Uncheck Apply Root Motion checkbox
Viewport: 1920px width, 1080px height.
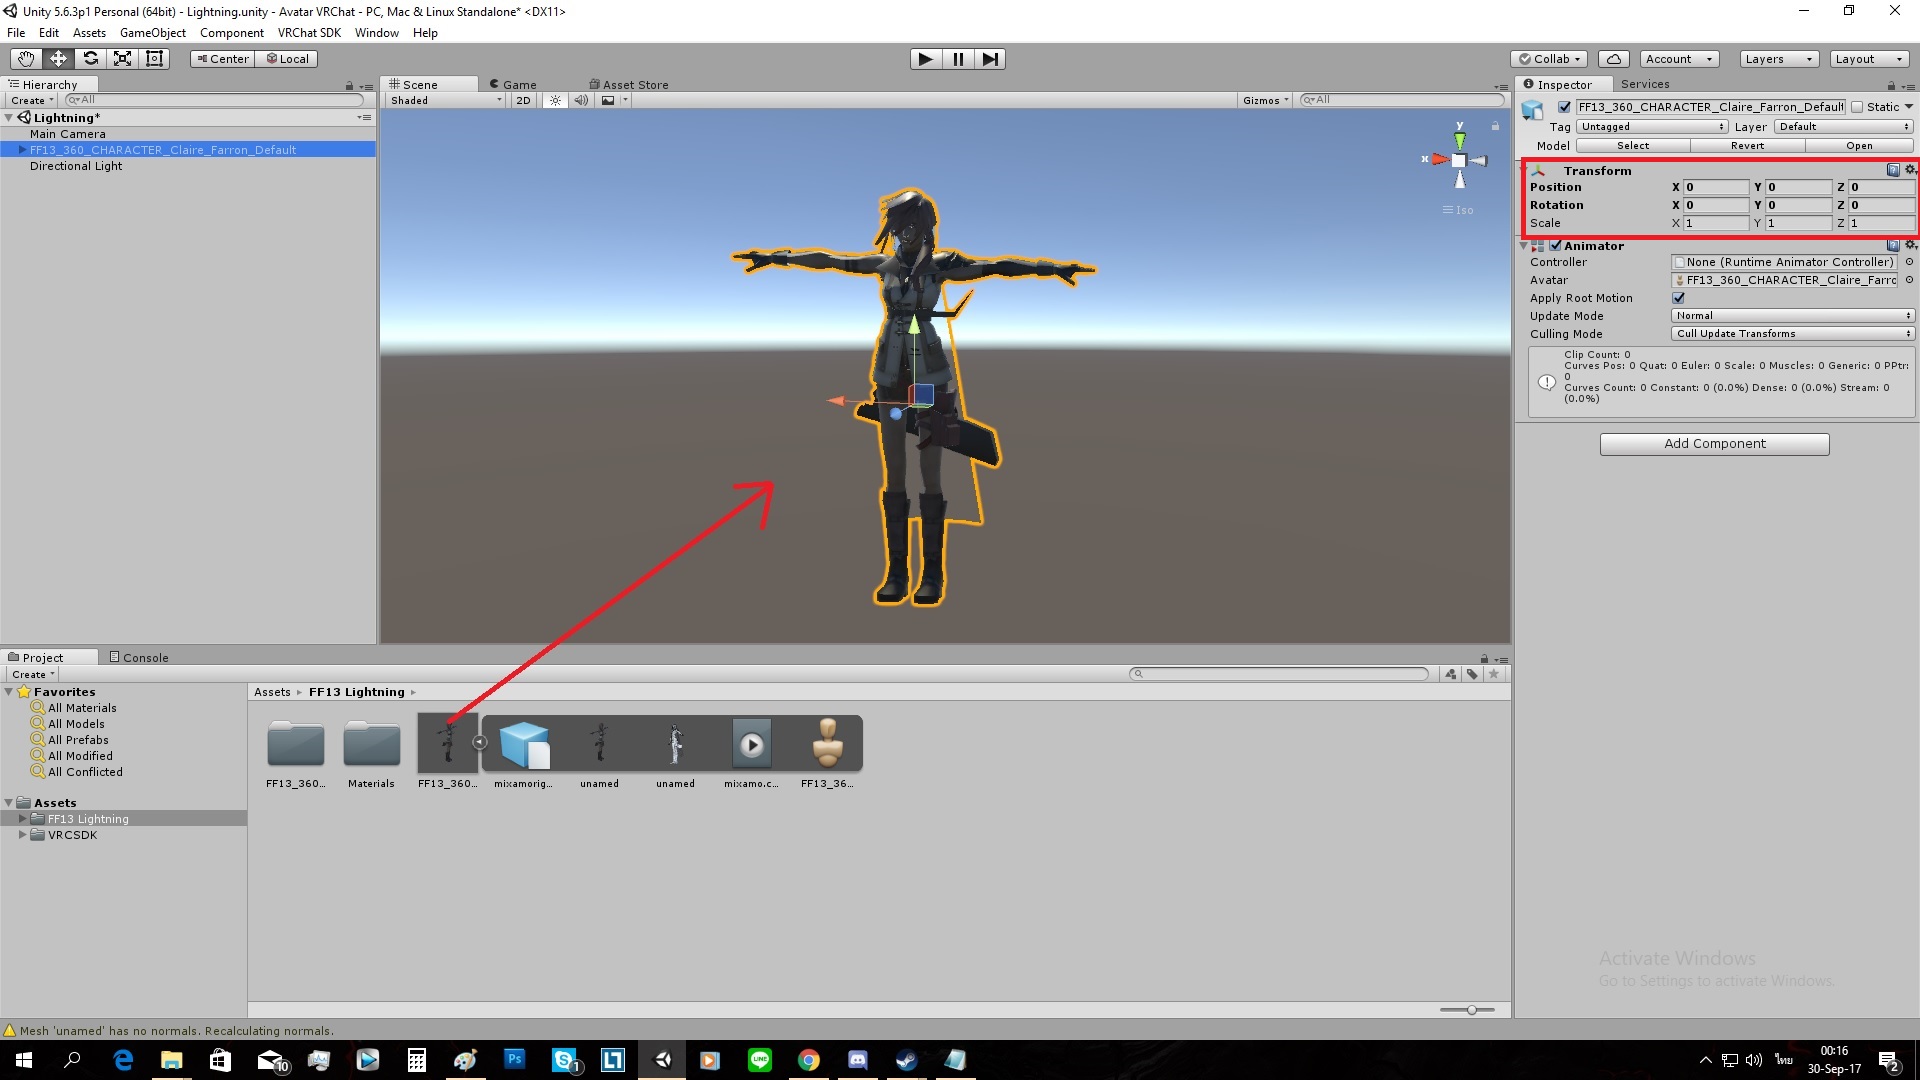point(1678,298)
